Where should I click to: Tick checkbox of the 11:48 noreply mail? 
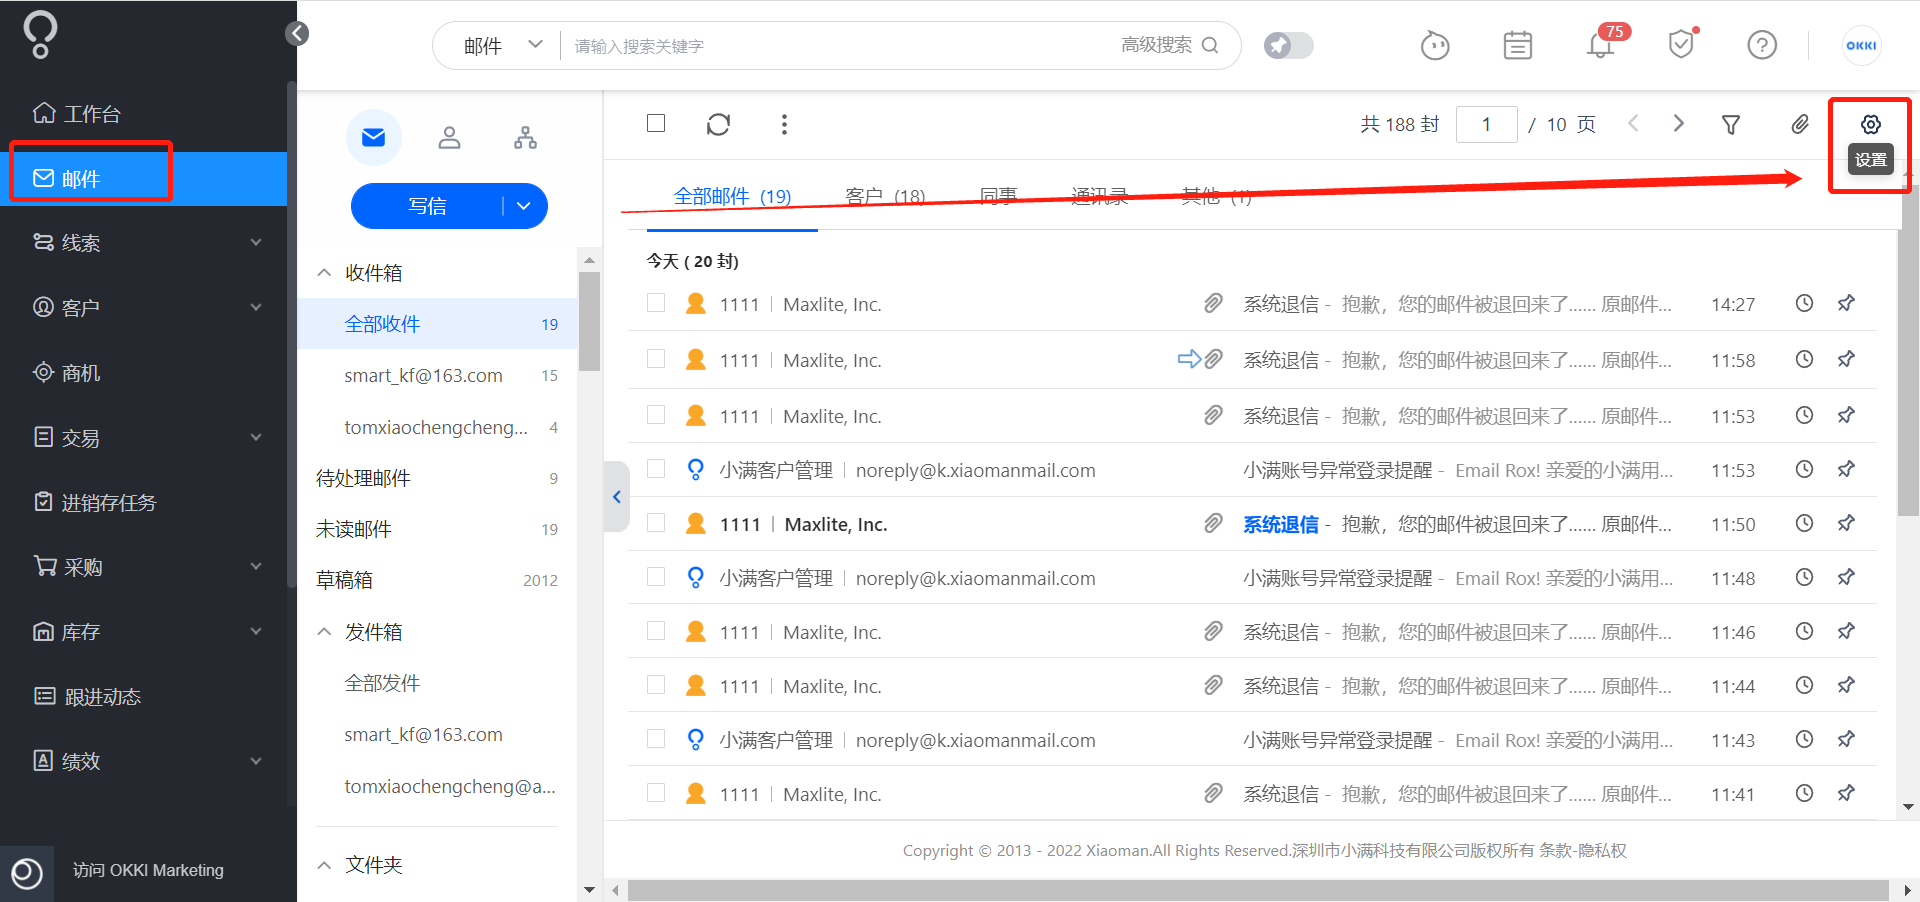tap(656, 577)
